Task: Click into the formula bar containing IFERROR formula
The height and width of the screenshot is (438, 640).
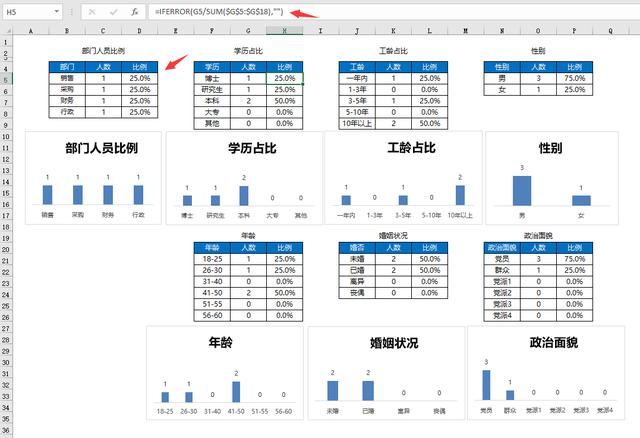Action: 392,12
